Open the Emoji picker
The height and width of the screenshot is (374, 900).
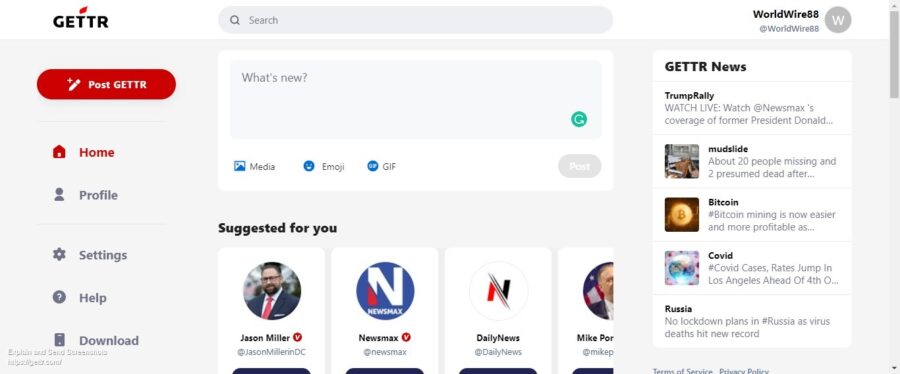[x=309, y=166]
